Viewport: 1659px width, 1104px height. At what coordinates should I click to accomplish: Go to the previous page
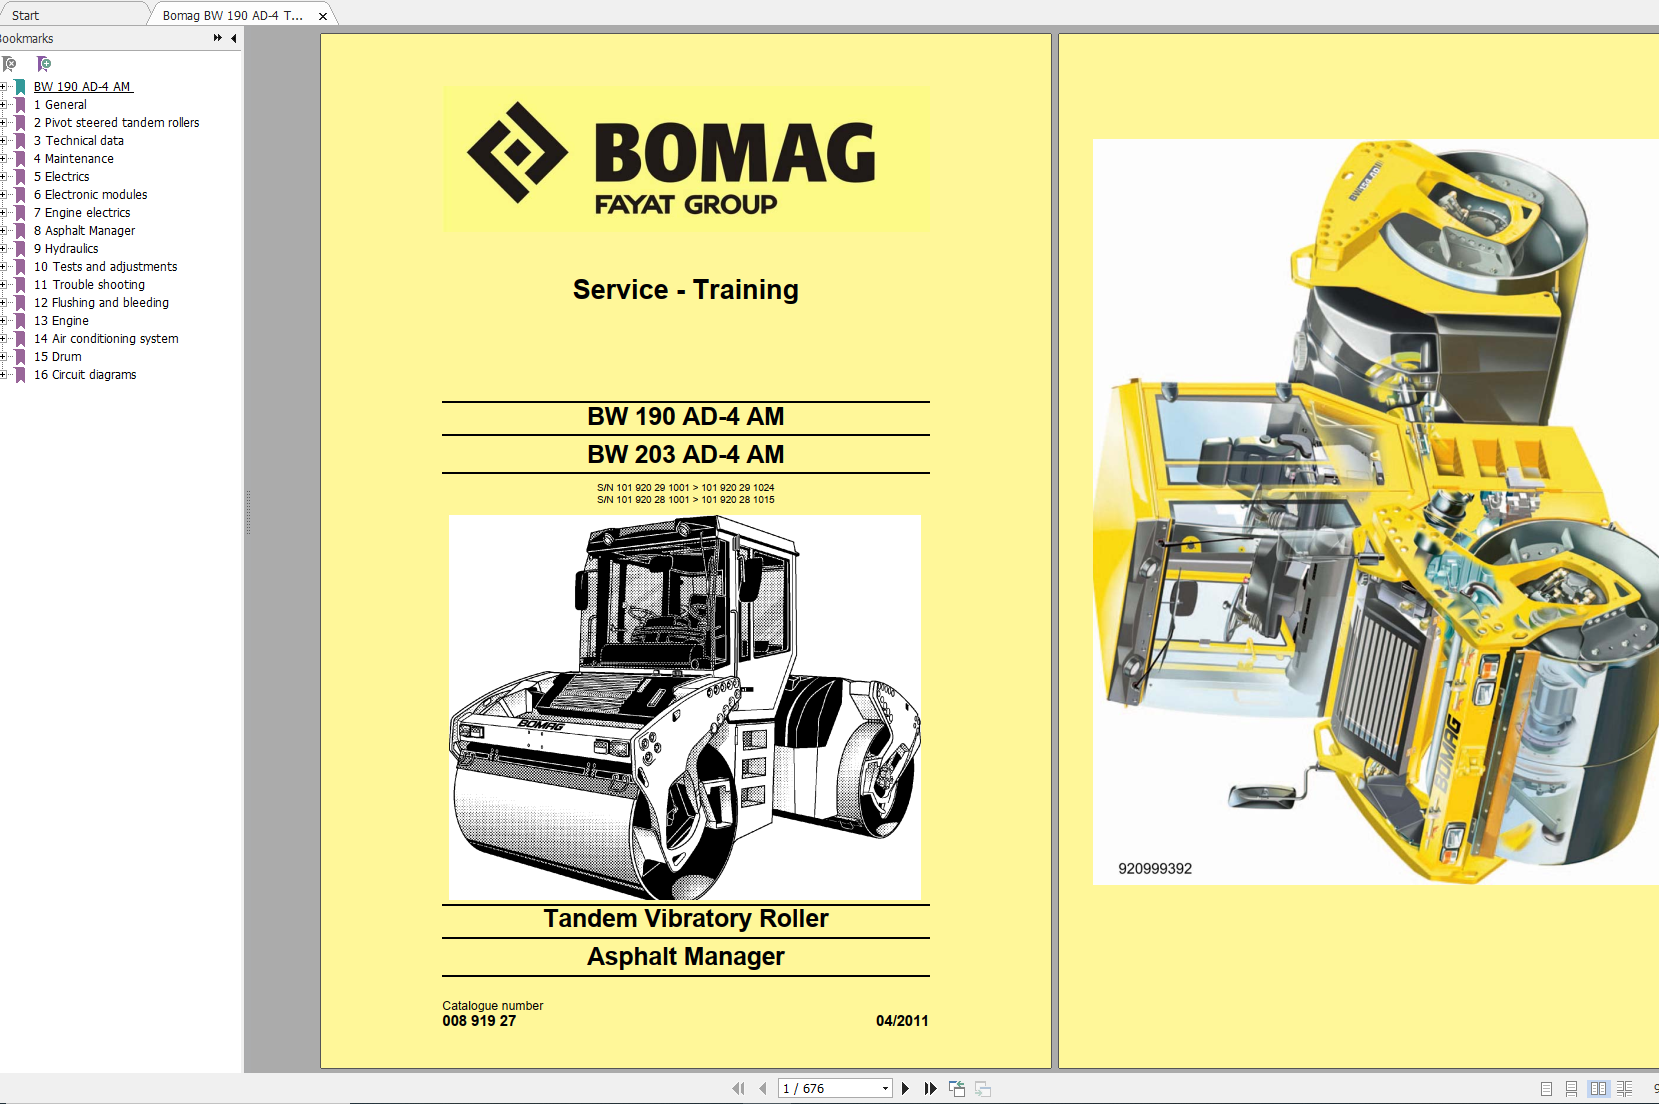click(x=763, y=1088)
